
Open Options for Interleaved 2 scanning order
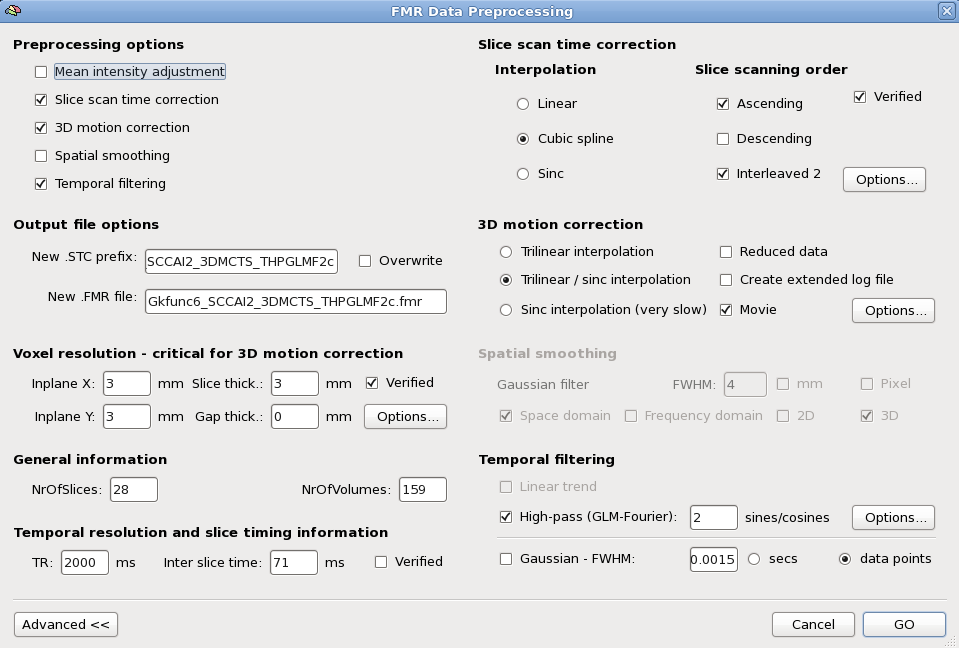(883, 179)
